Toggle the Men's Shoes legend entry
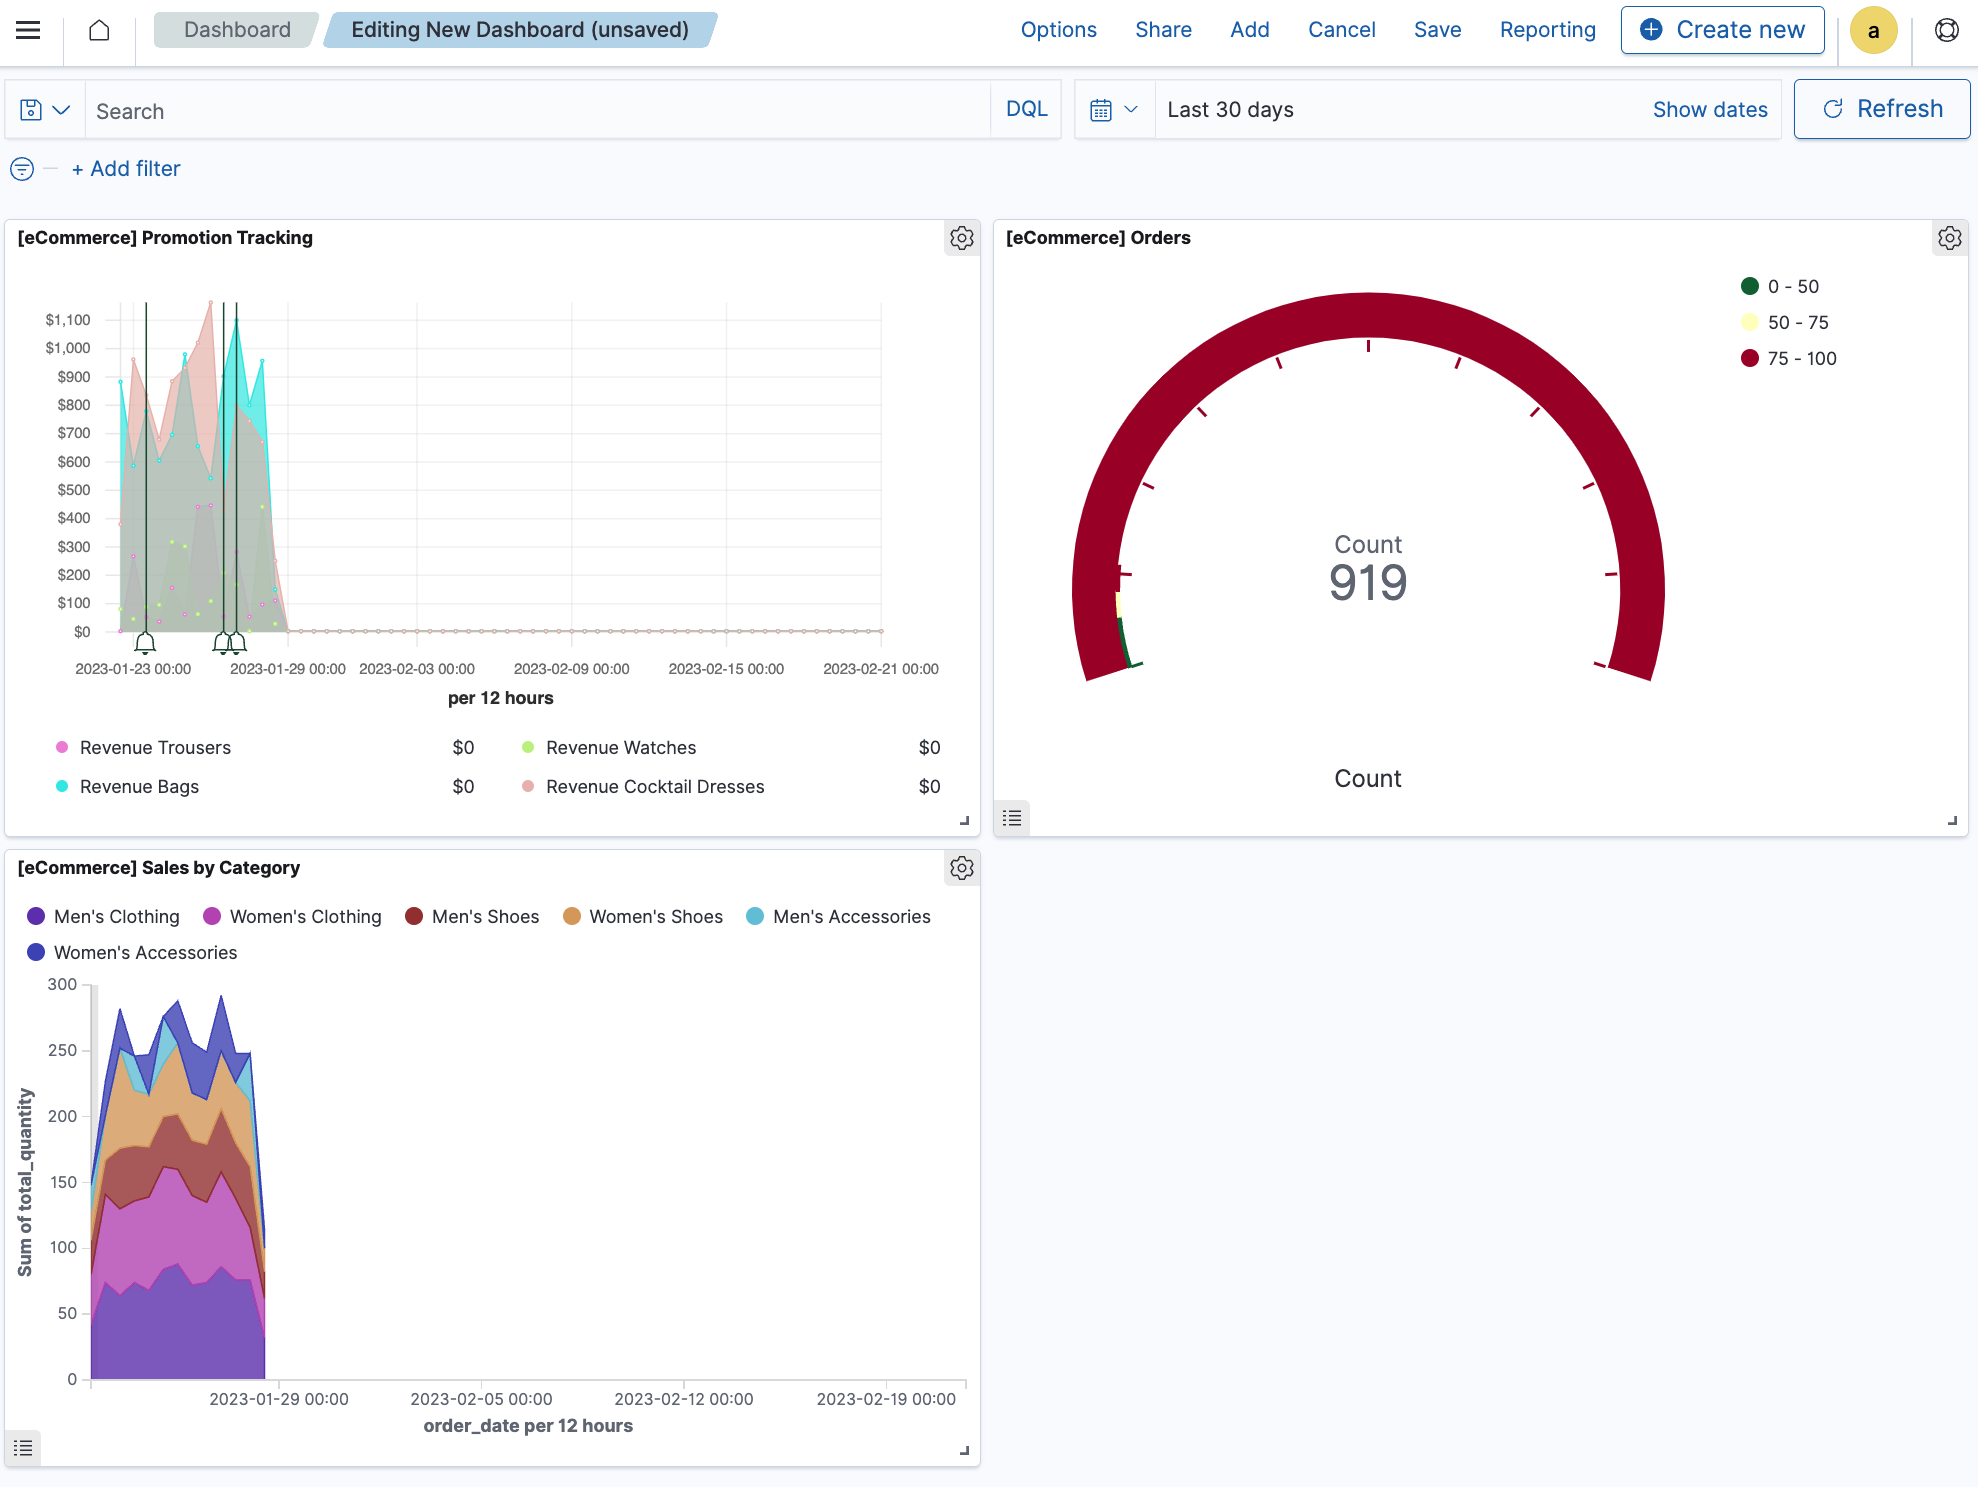The image size is (1978, 1487). [x=485, y=916]
